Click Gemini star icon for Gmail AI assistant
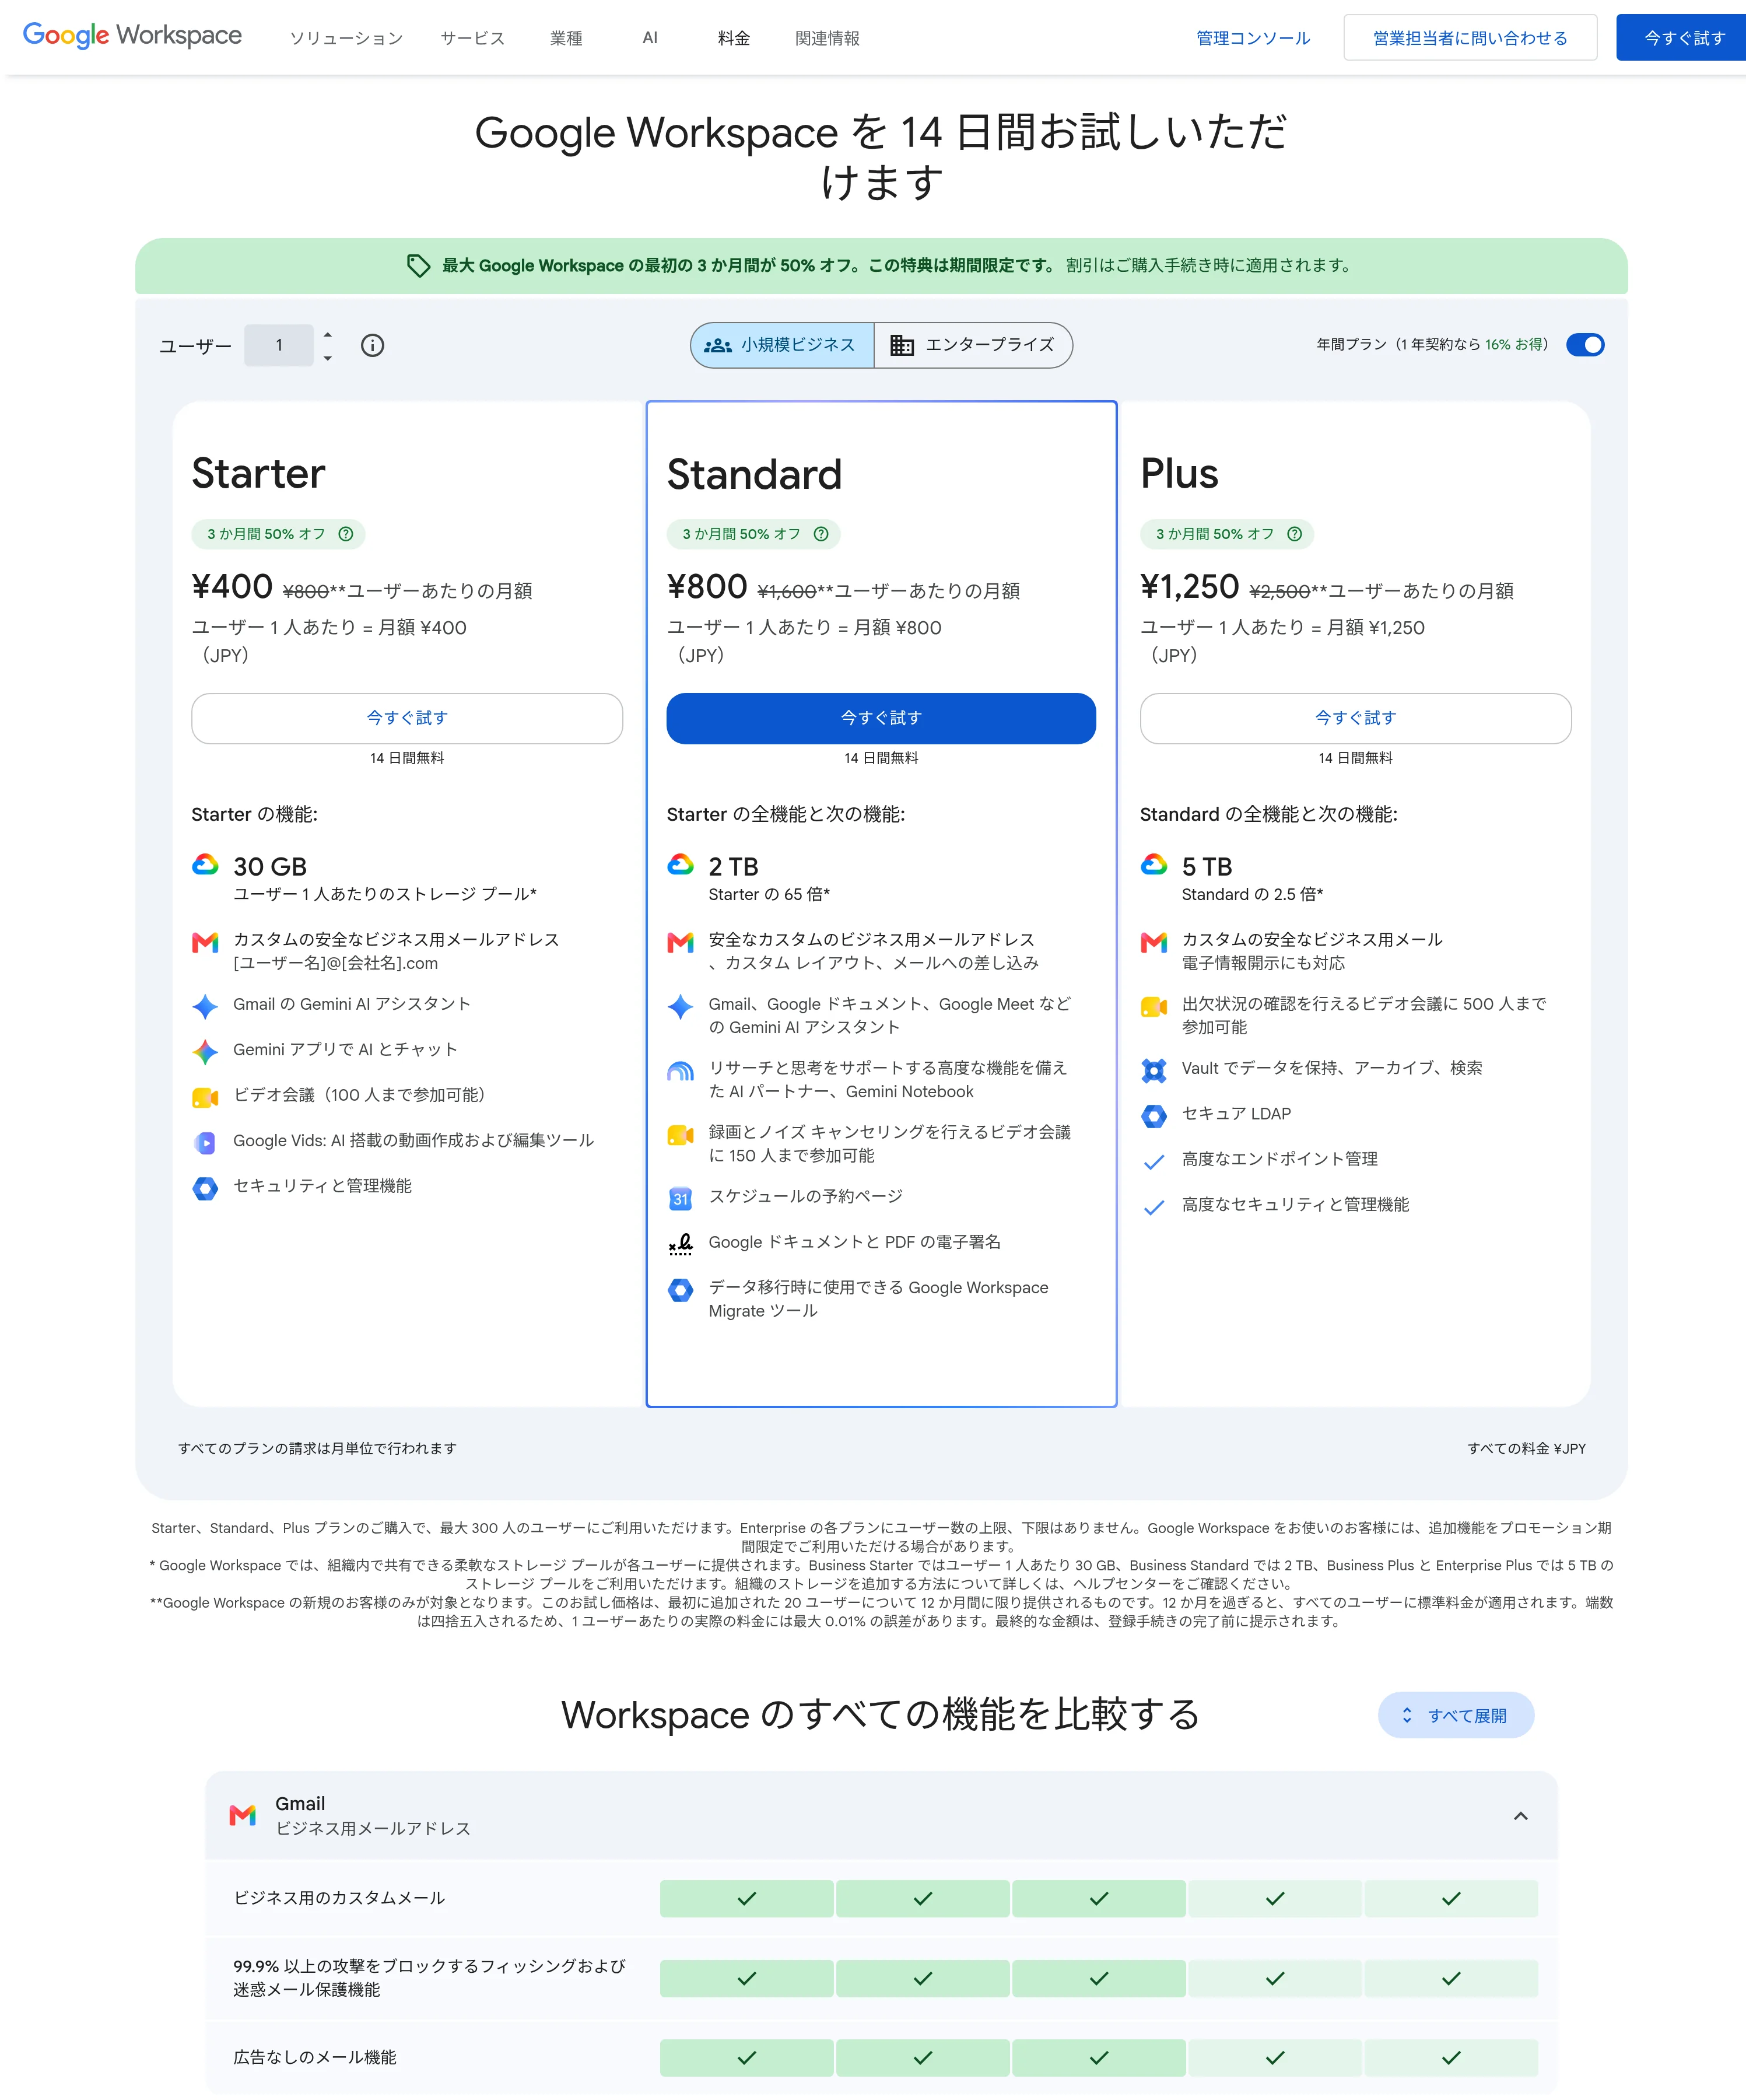This screenshot has height=2100, width=1746. [x=205, y=1006]
